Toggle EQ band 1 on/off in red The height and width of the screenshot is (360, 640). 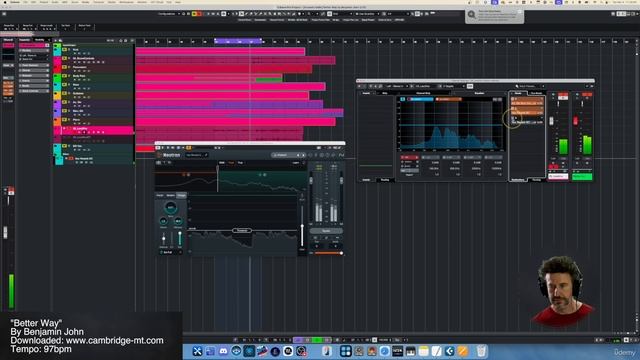point(409,157)
